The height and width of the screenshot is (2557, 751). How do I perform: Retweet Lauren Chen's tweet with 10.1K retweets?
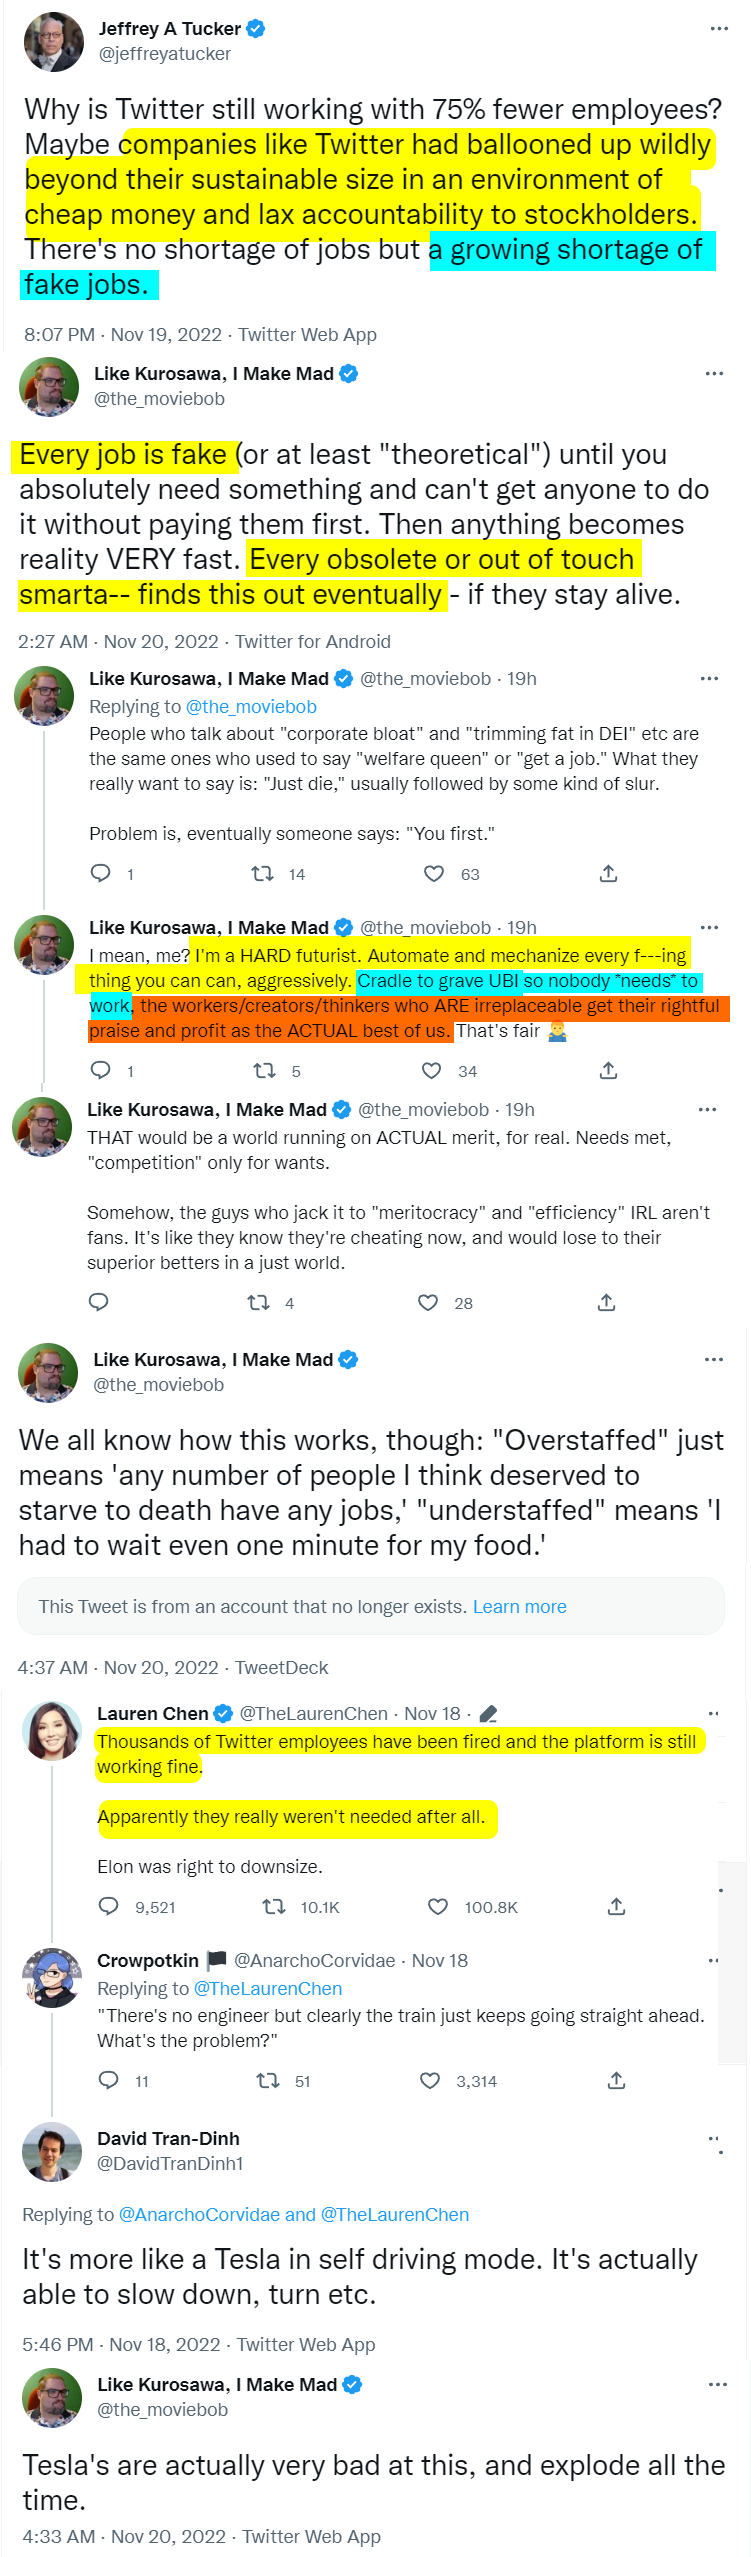273,1906
